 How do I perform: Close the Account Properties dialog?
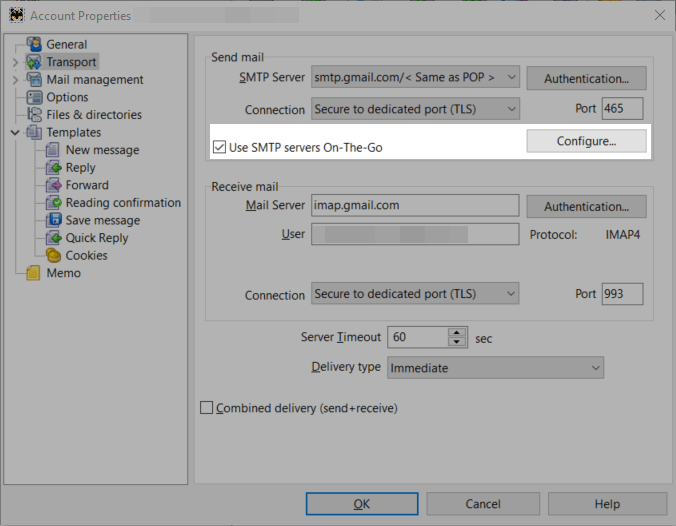(660, 16)
